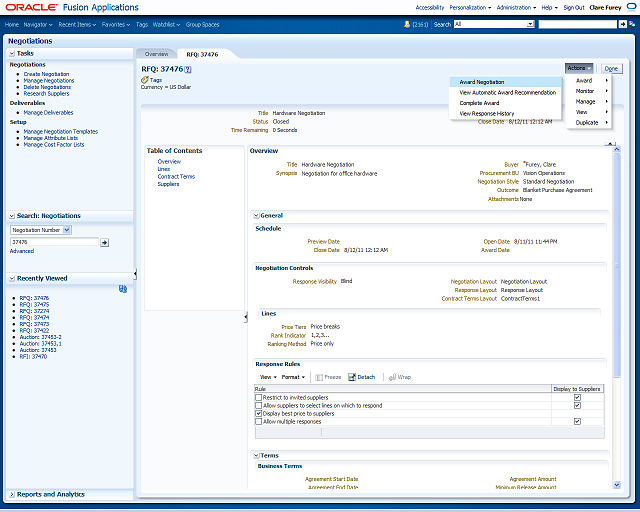
Task: Collapse the Terms section
Action: click(x=256, y=456)
